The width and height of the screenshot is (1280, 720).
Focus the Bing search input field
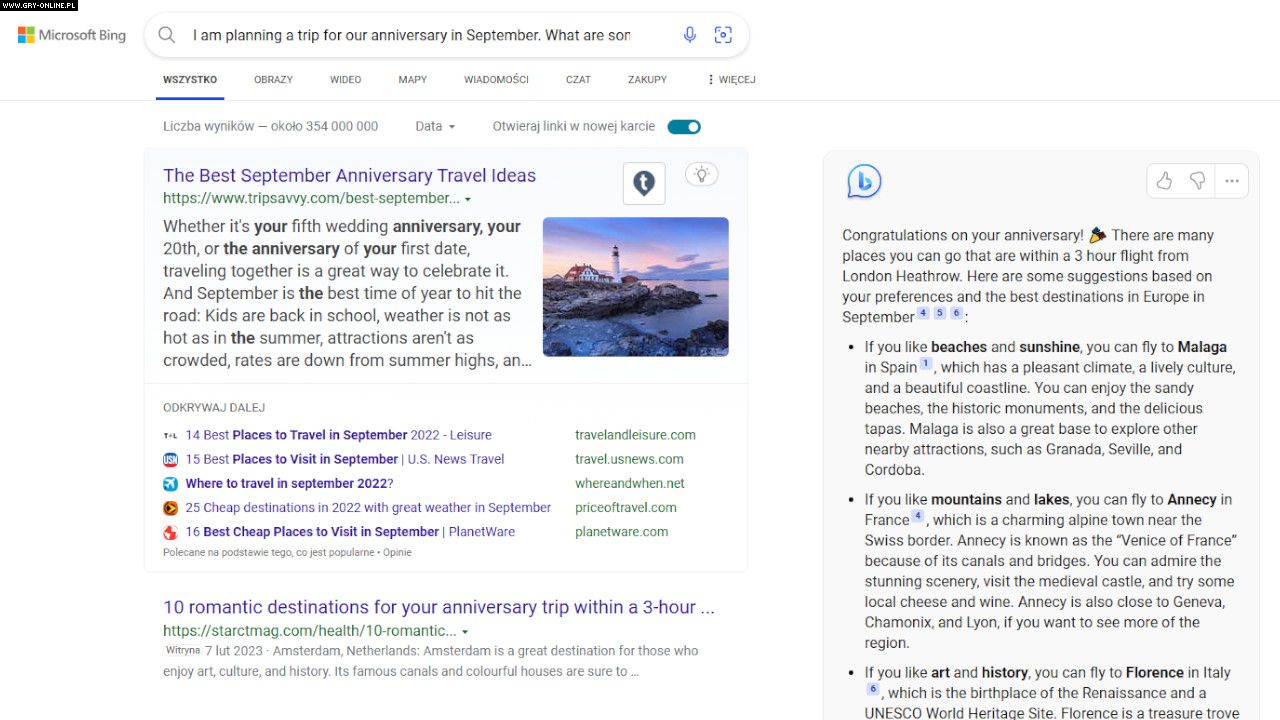coord(411,35)
